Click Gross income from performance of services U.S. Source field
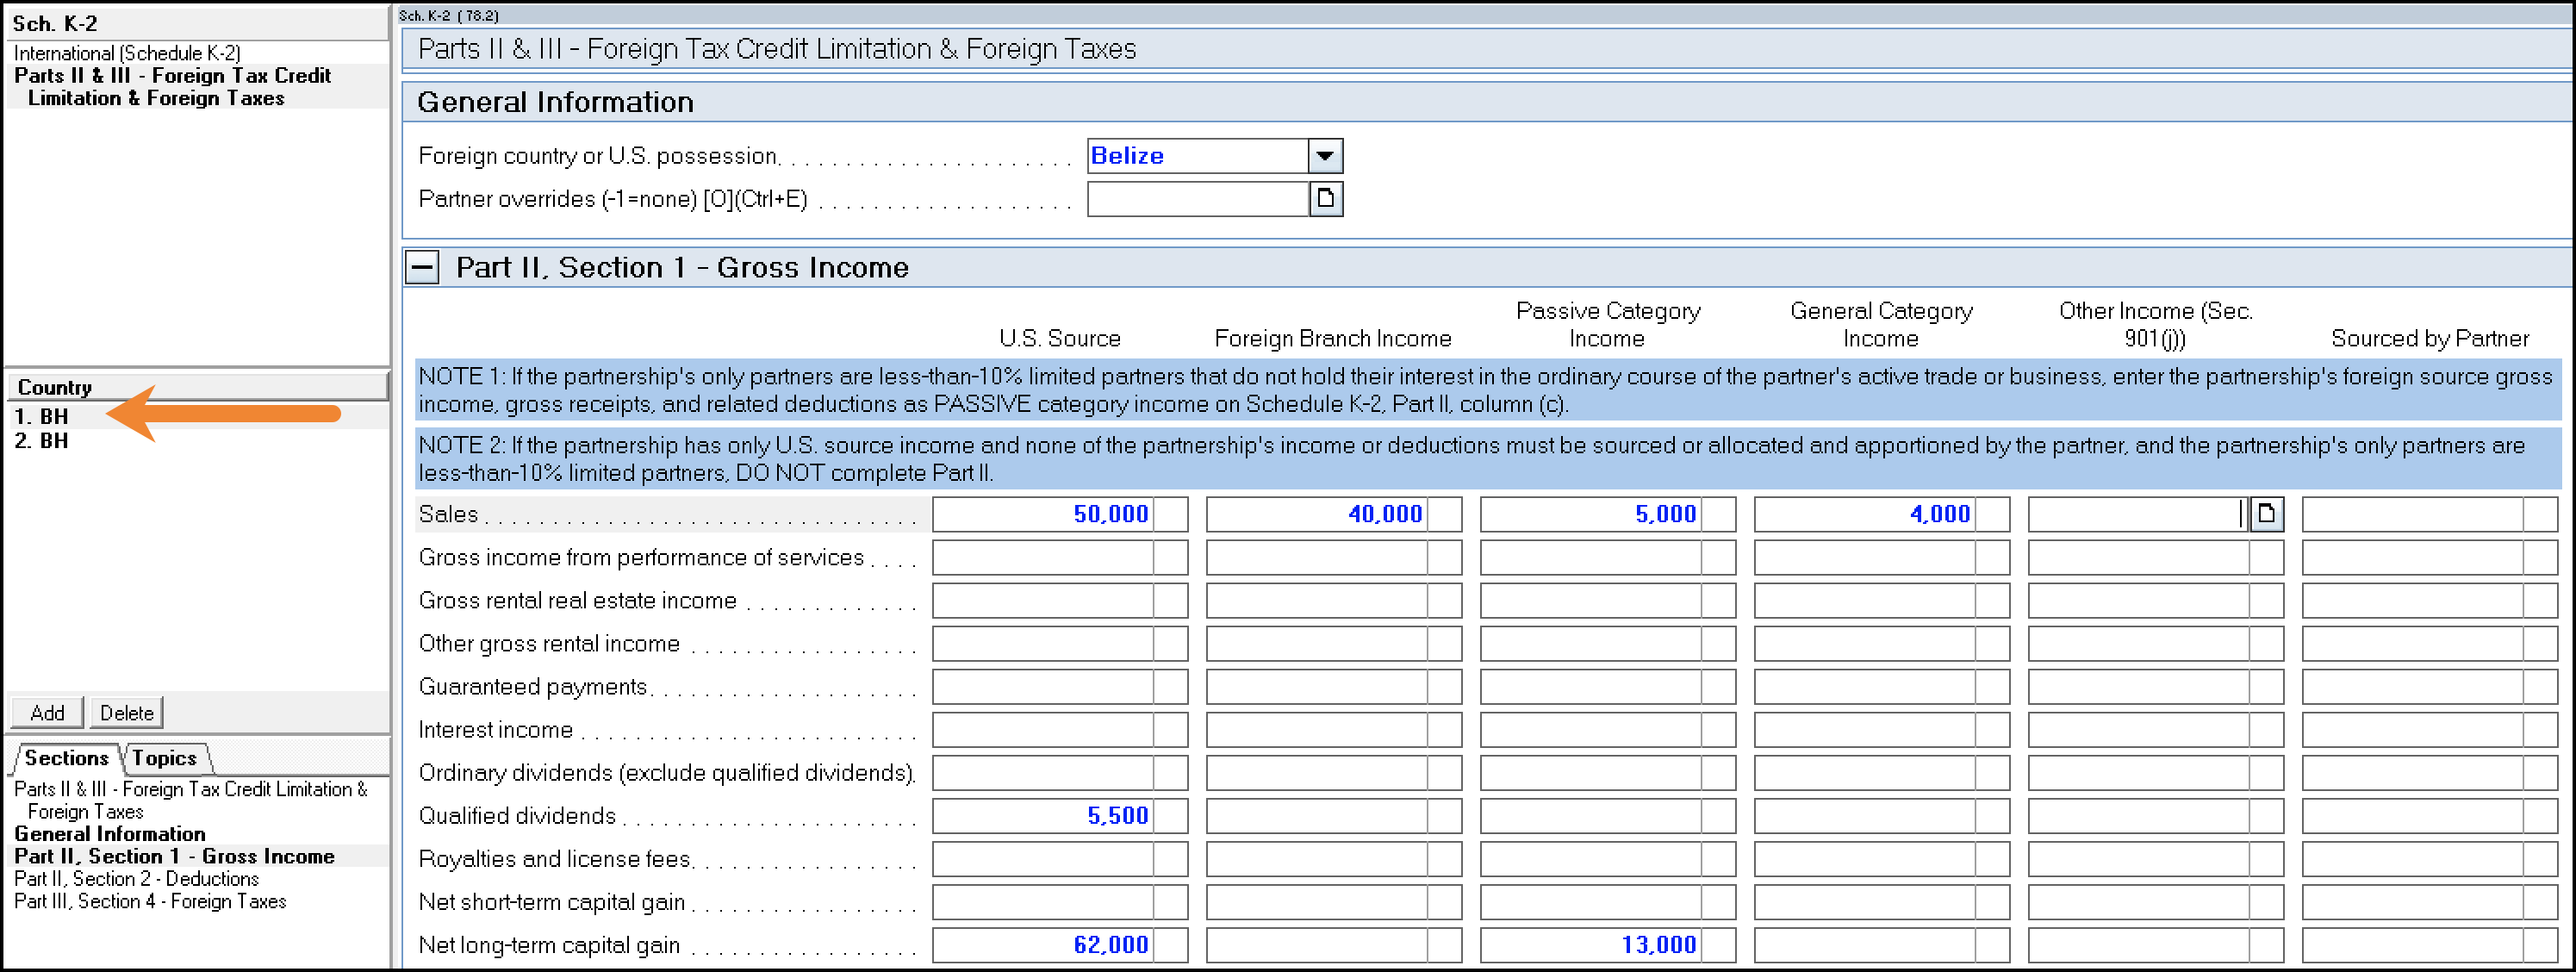Viewport: 2576px width, 972px height. (x=1043, y=558)
